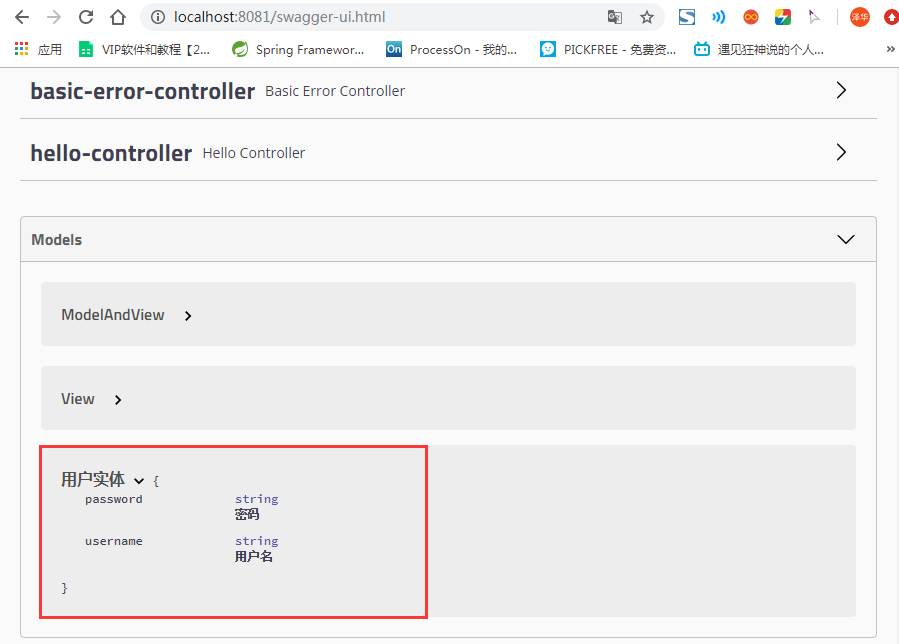Click the browser forward arrow
Screen dimensions: 899x644
[54, 17]
